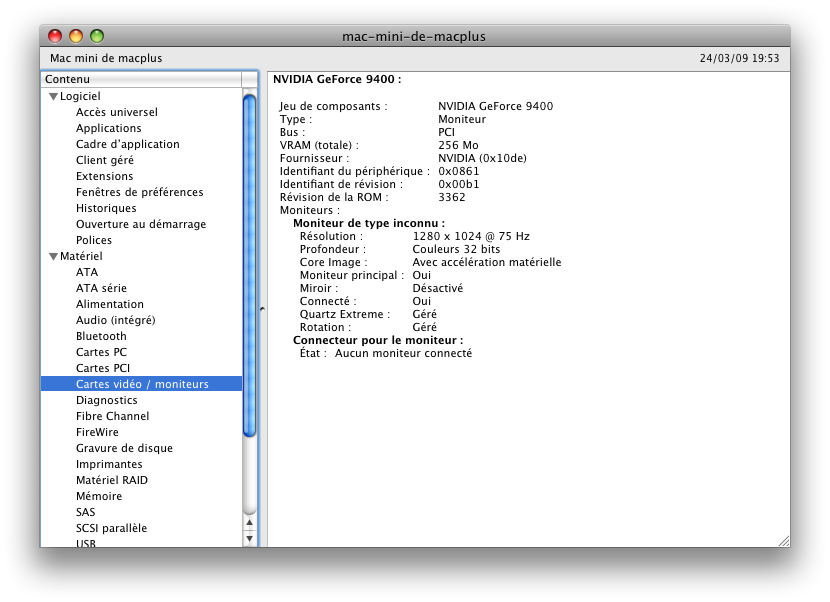Viewport: 830px width, 602px height.
Task: Select Ouverture au démarrage
Action: tap(141, 224)
